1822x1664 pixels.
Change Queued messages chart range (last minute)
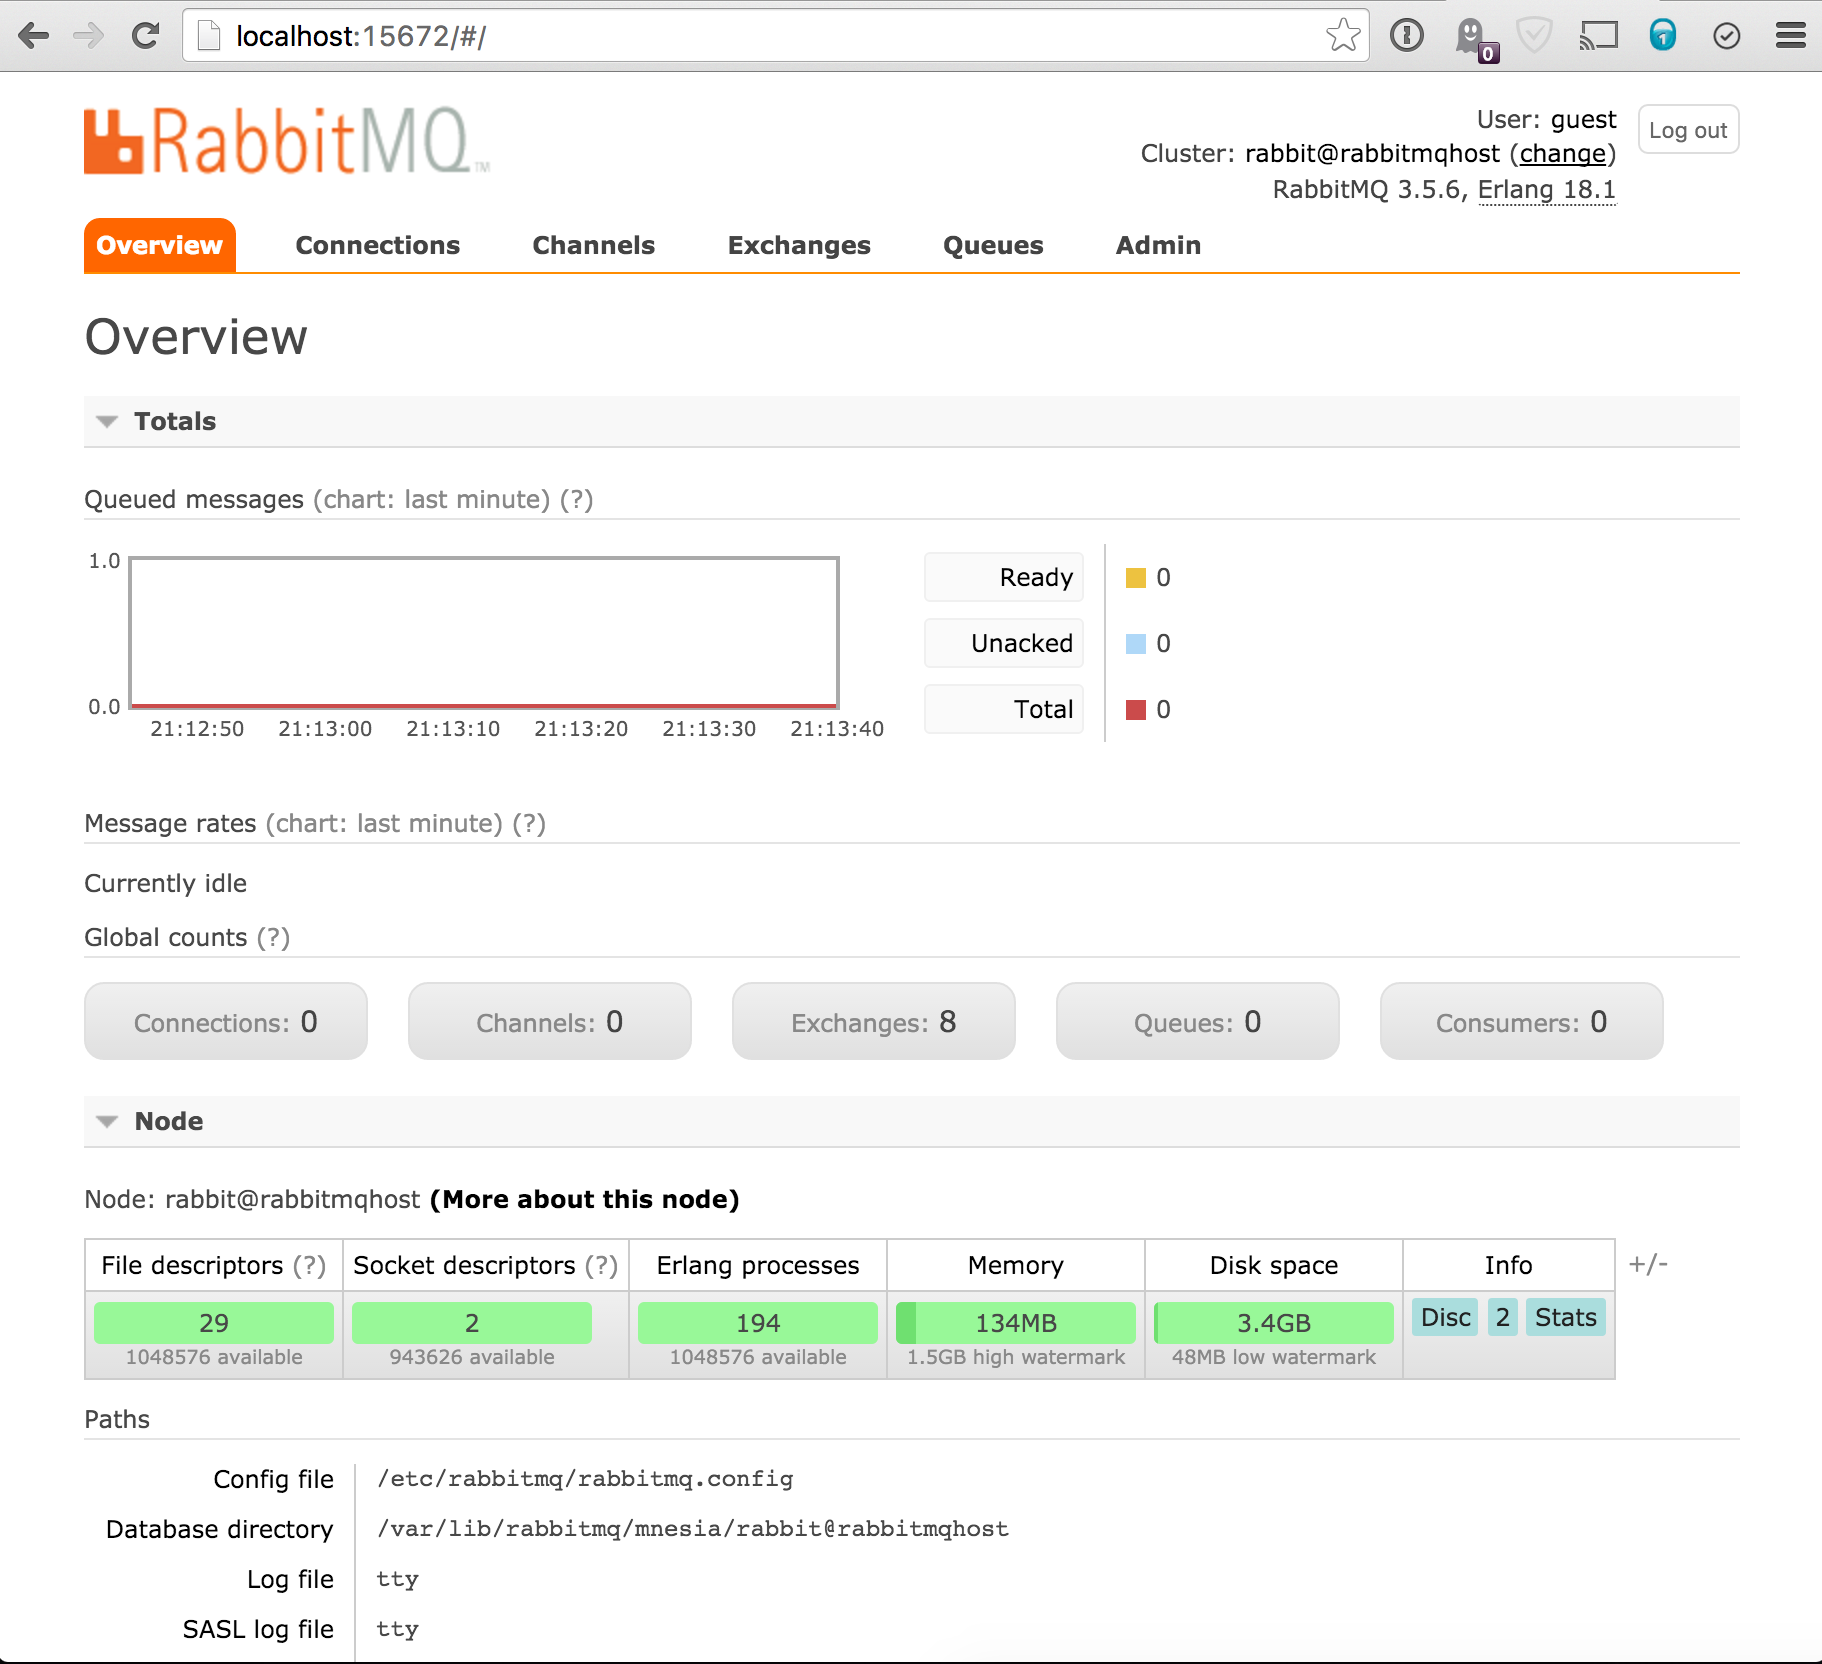pos(431,499)
